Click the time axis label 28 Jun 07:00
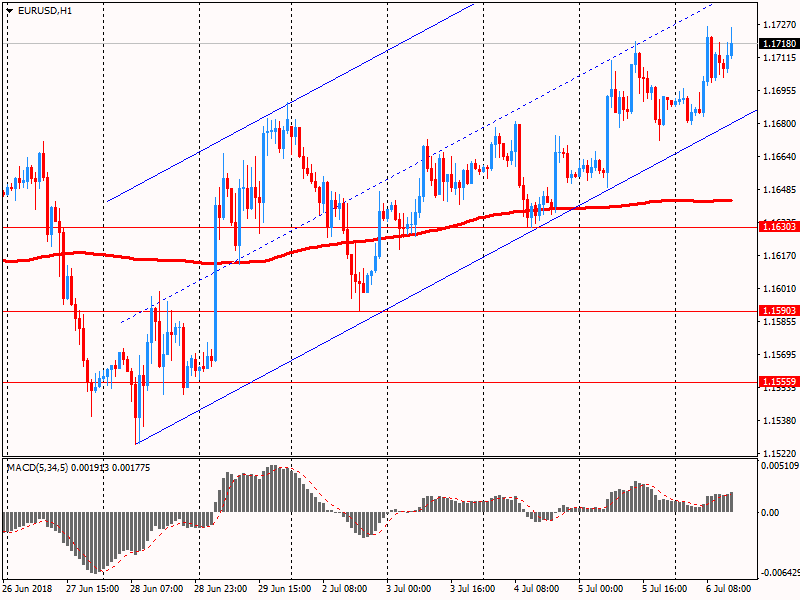 click(x=157, y=589)
